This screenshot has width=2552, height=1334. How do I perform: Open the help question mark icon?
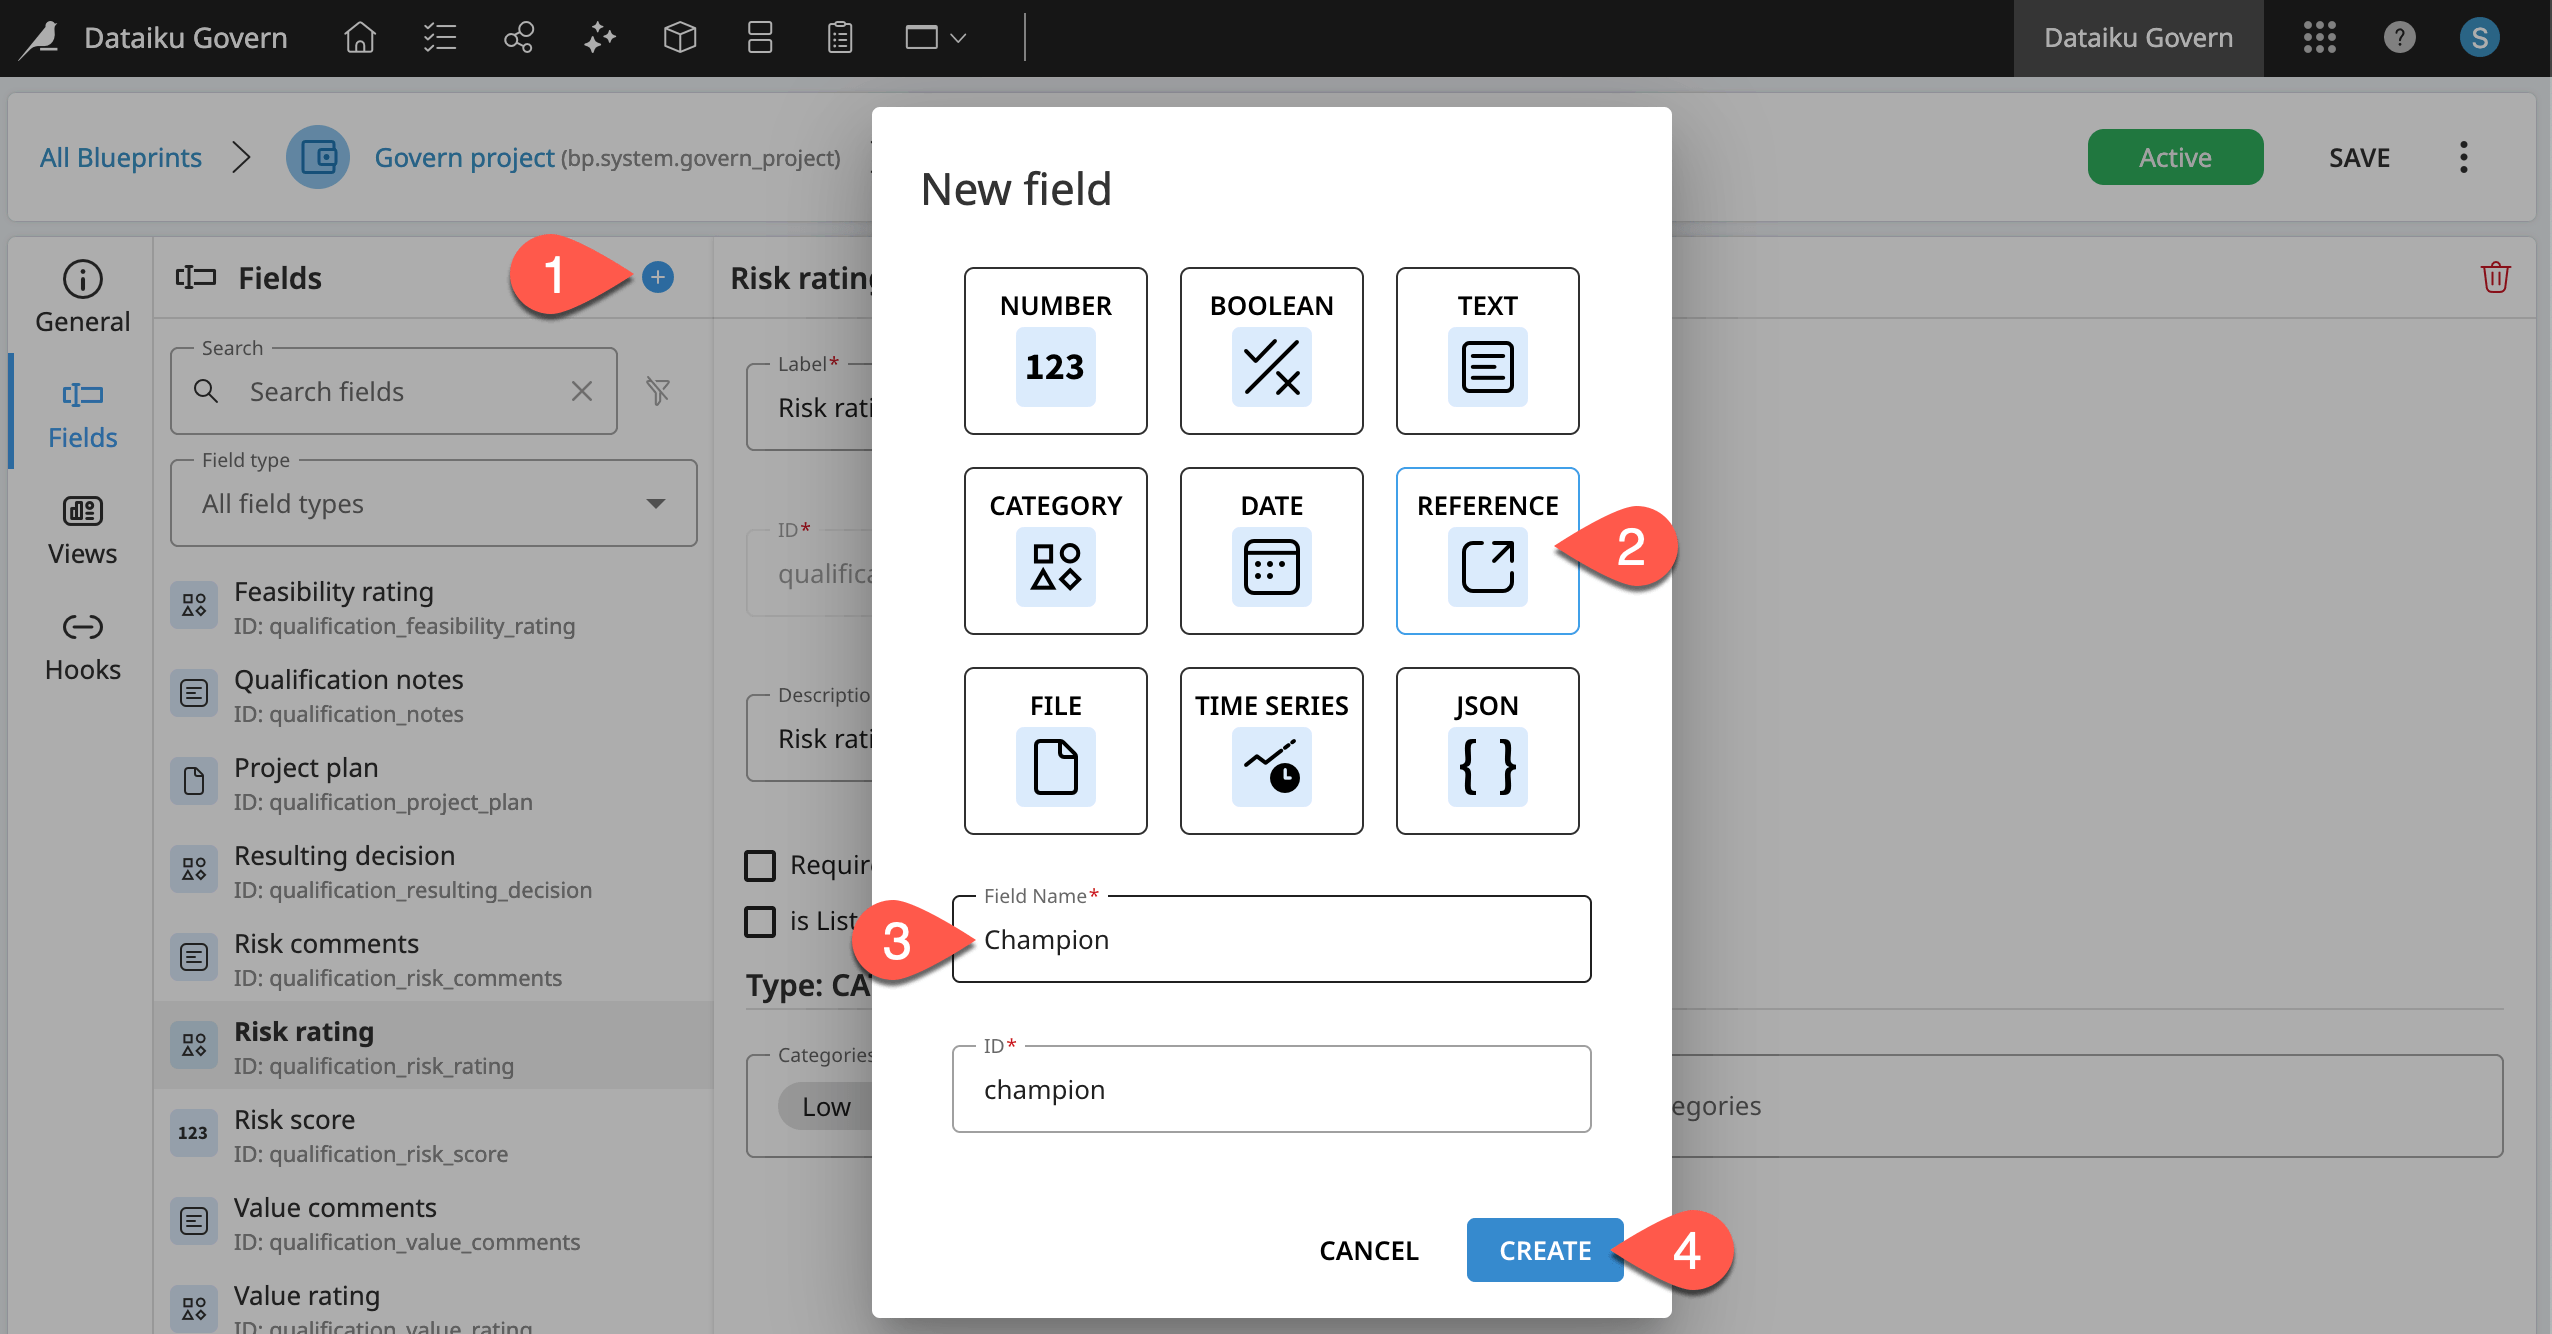coord(2399,38)
